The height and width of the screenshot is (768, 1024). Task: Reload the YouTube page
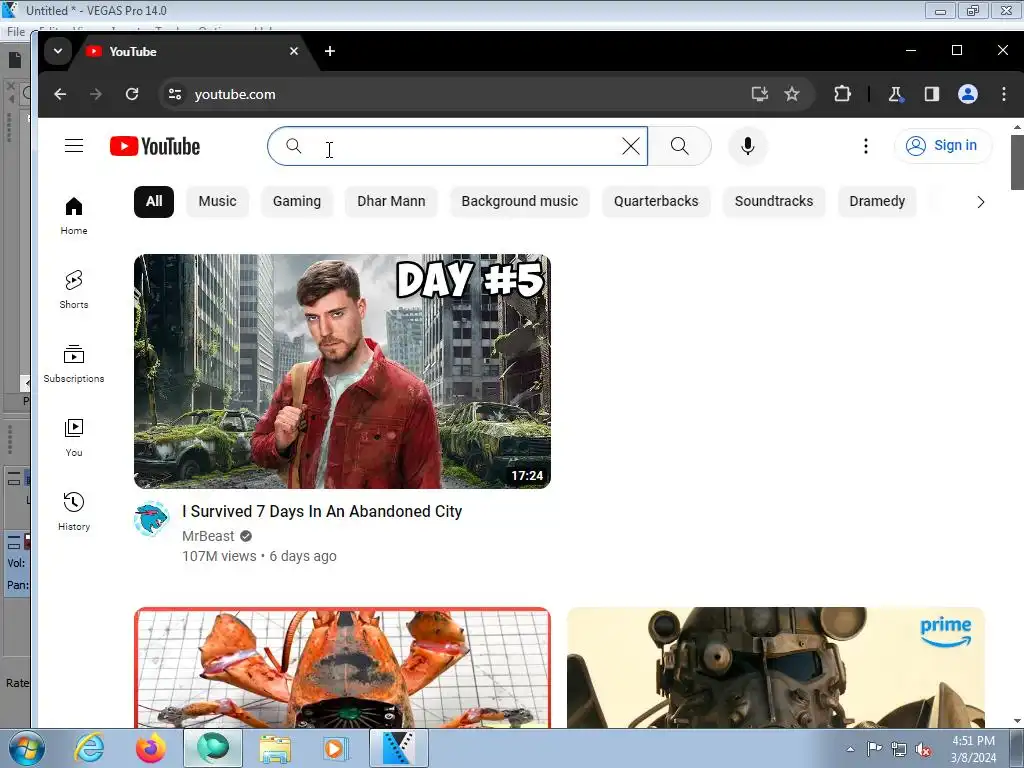click(x=132, y=94)
